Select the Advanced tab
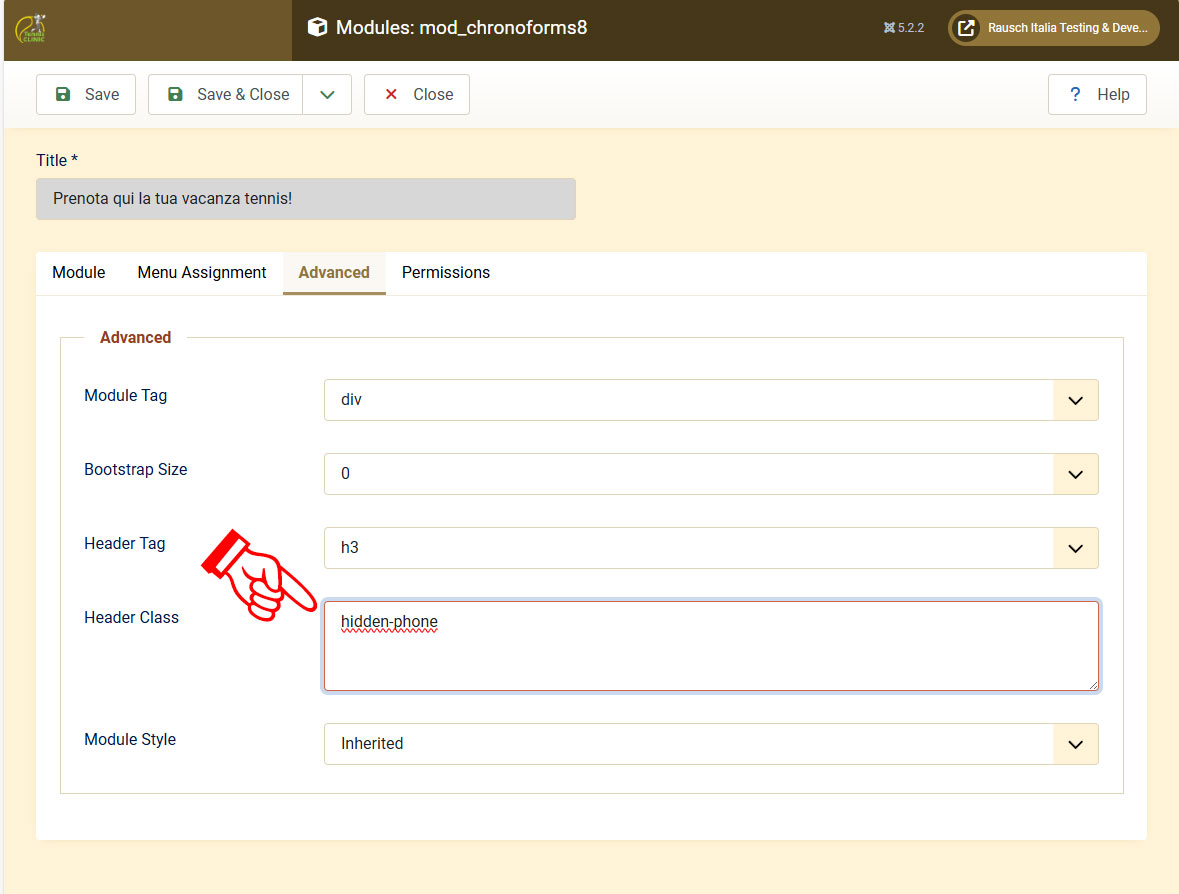1179x894 pixels. point(334,272)
